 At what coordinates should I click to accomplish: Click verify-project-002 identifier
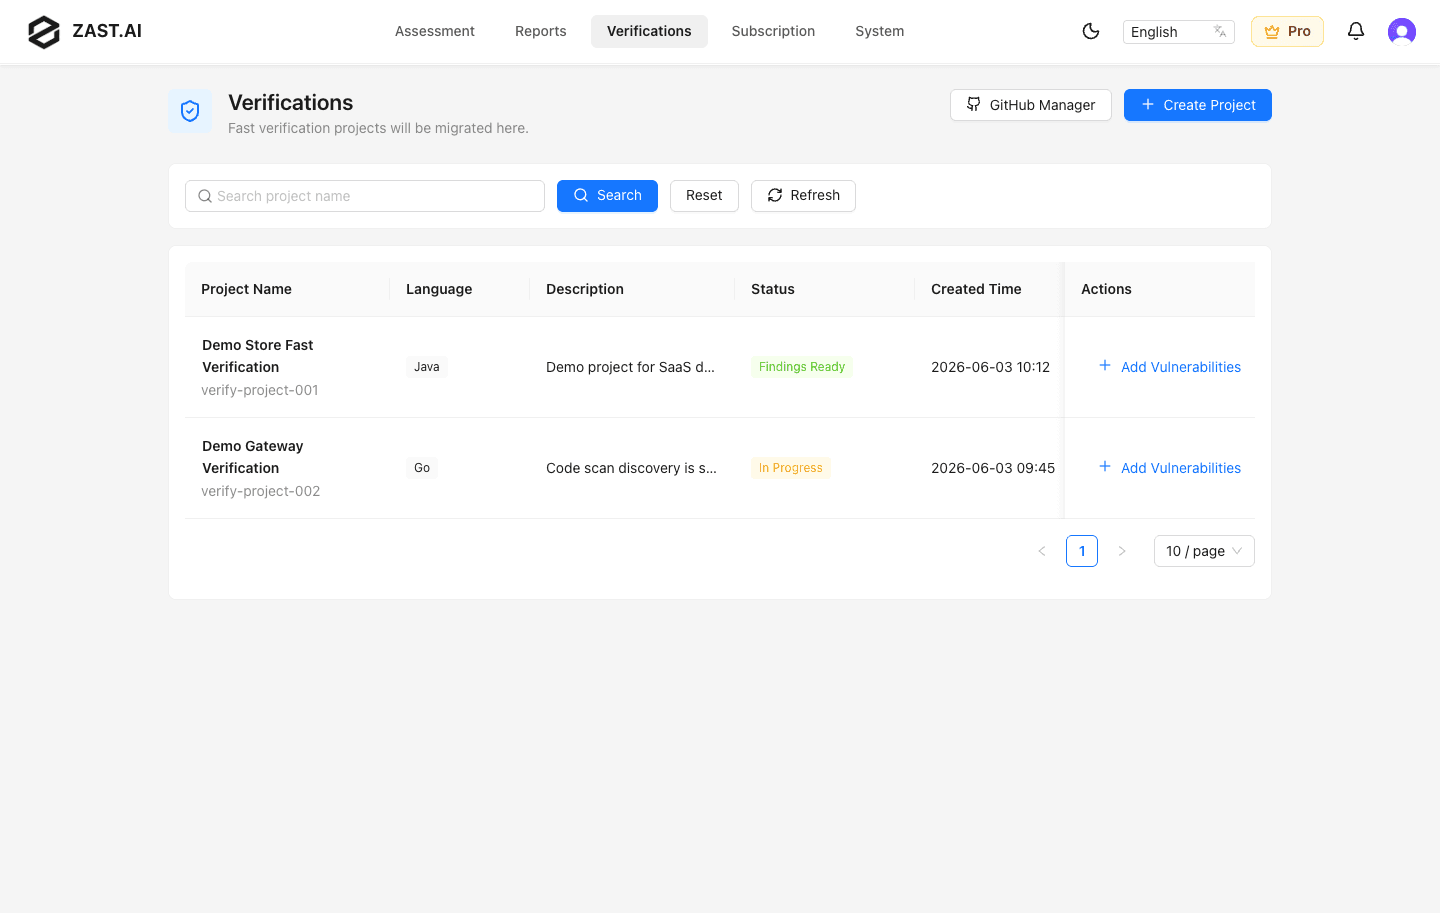tap(261, 491)
